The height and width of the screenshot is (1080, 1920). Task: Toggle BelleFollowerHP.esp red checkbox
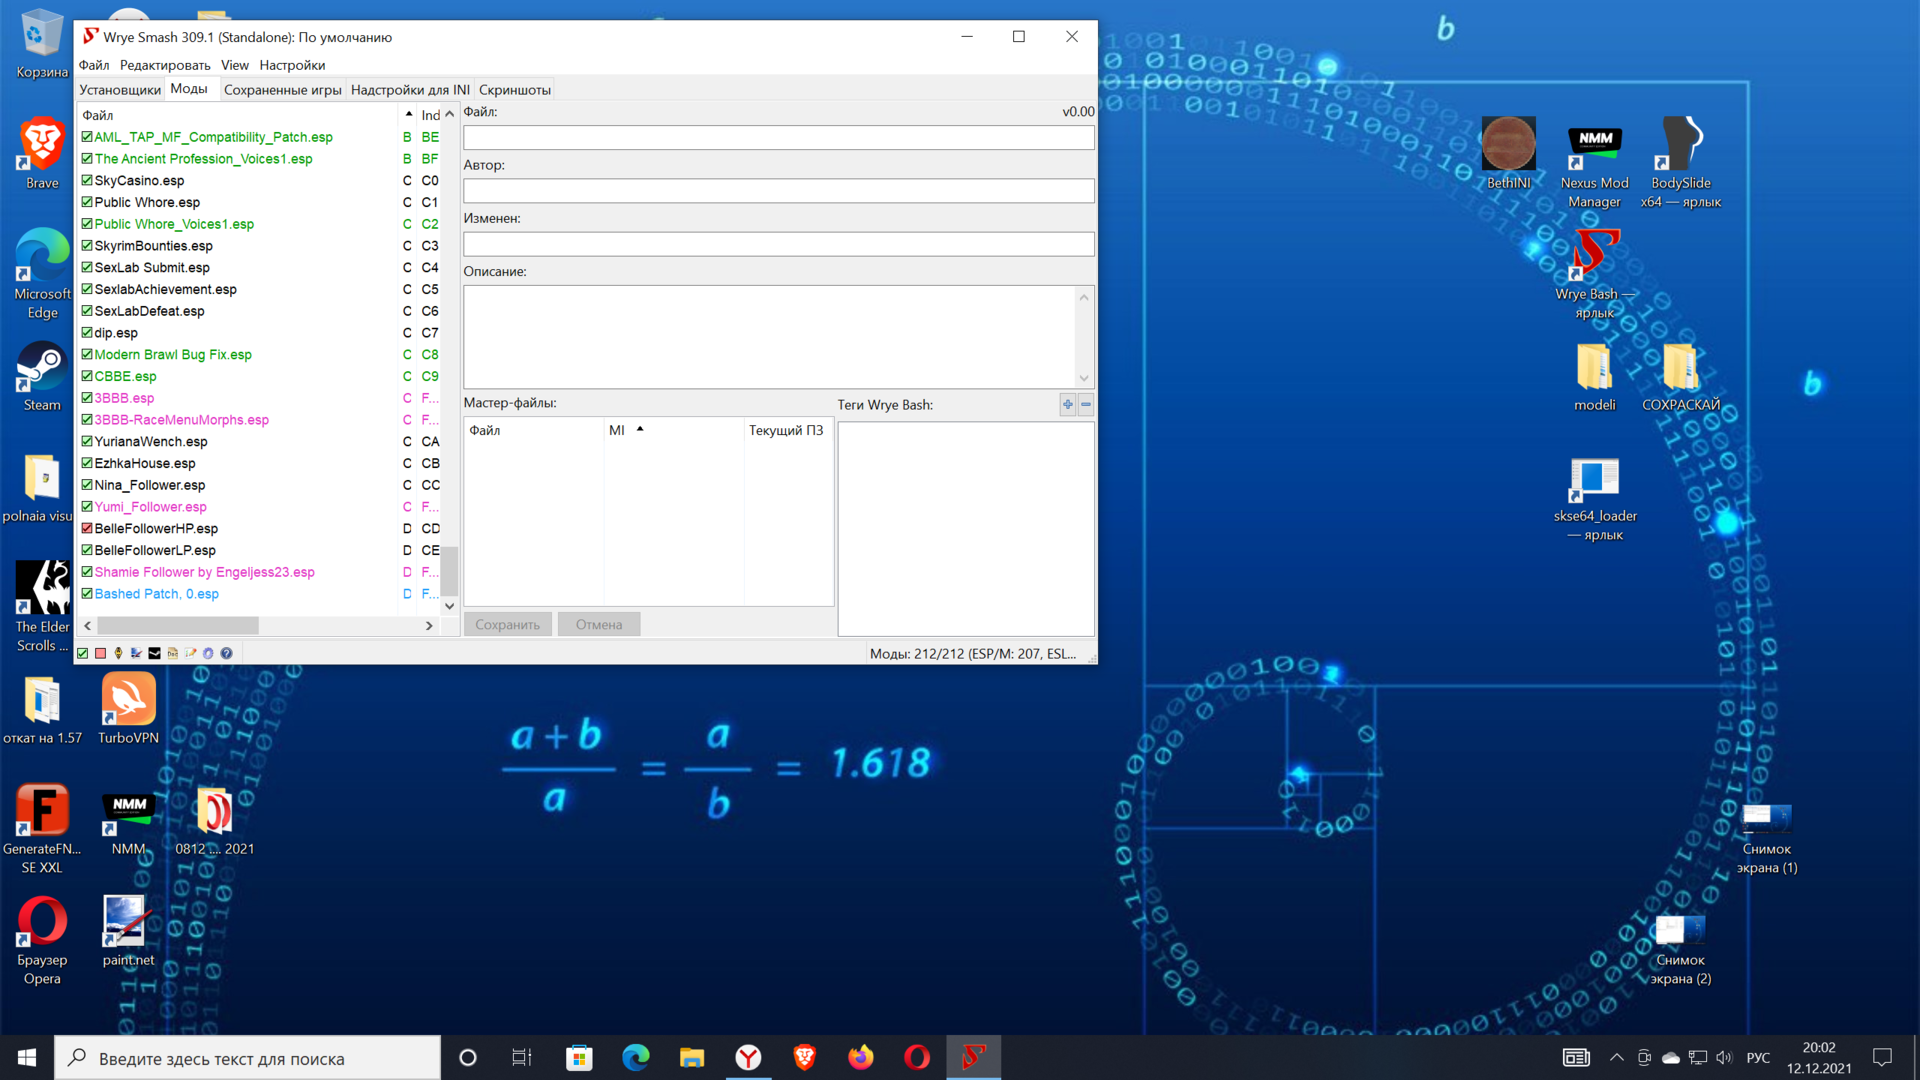coord(87,529)
